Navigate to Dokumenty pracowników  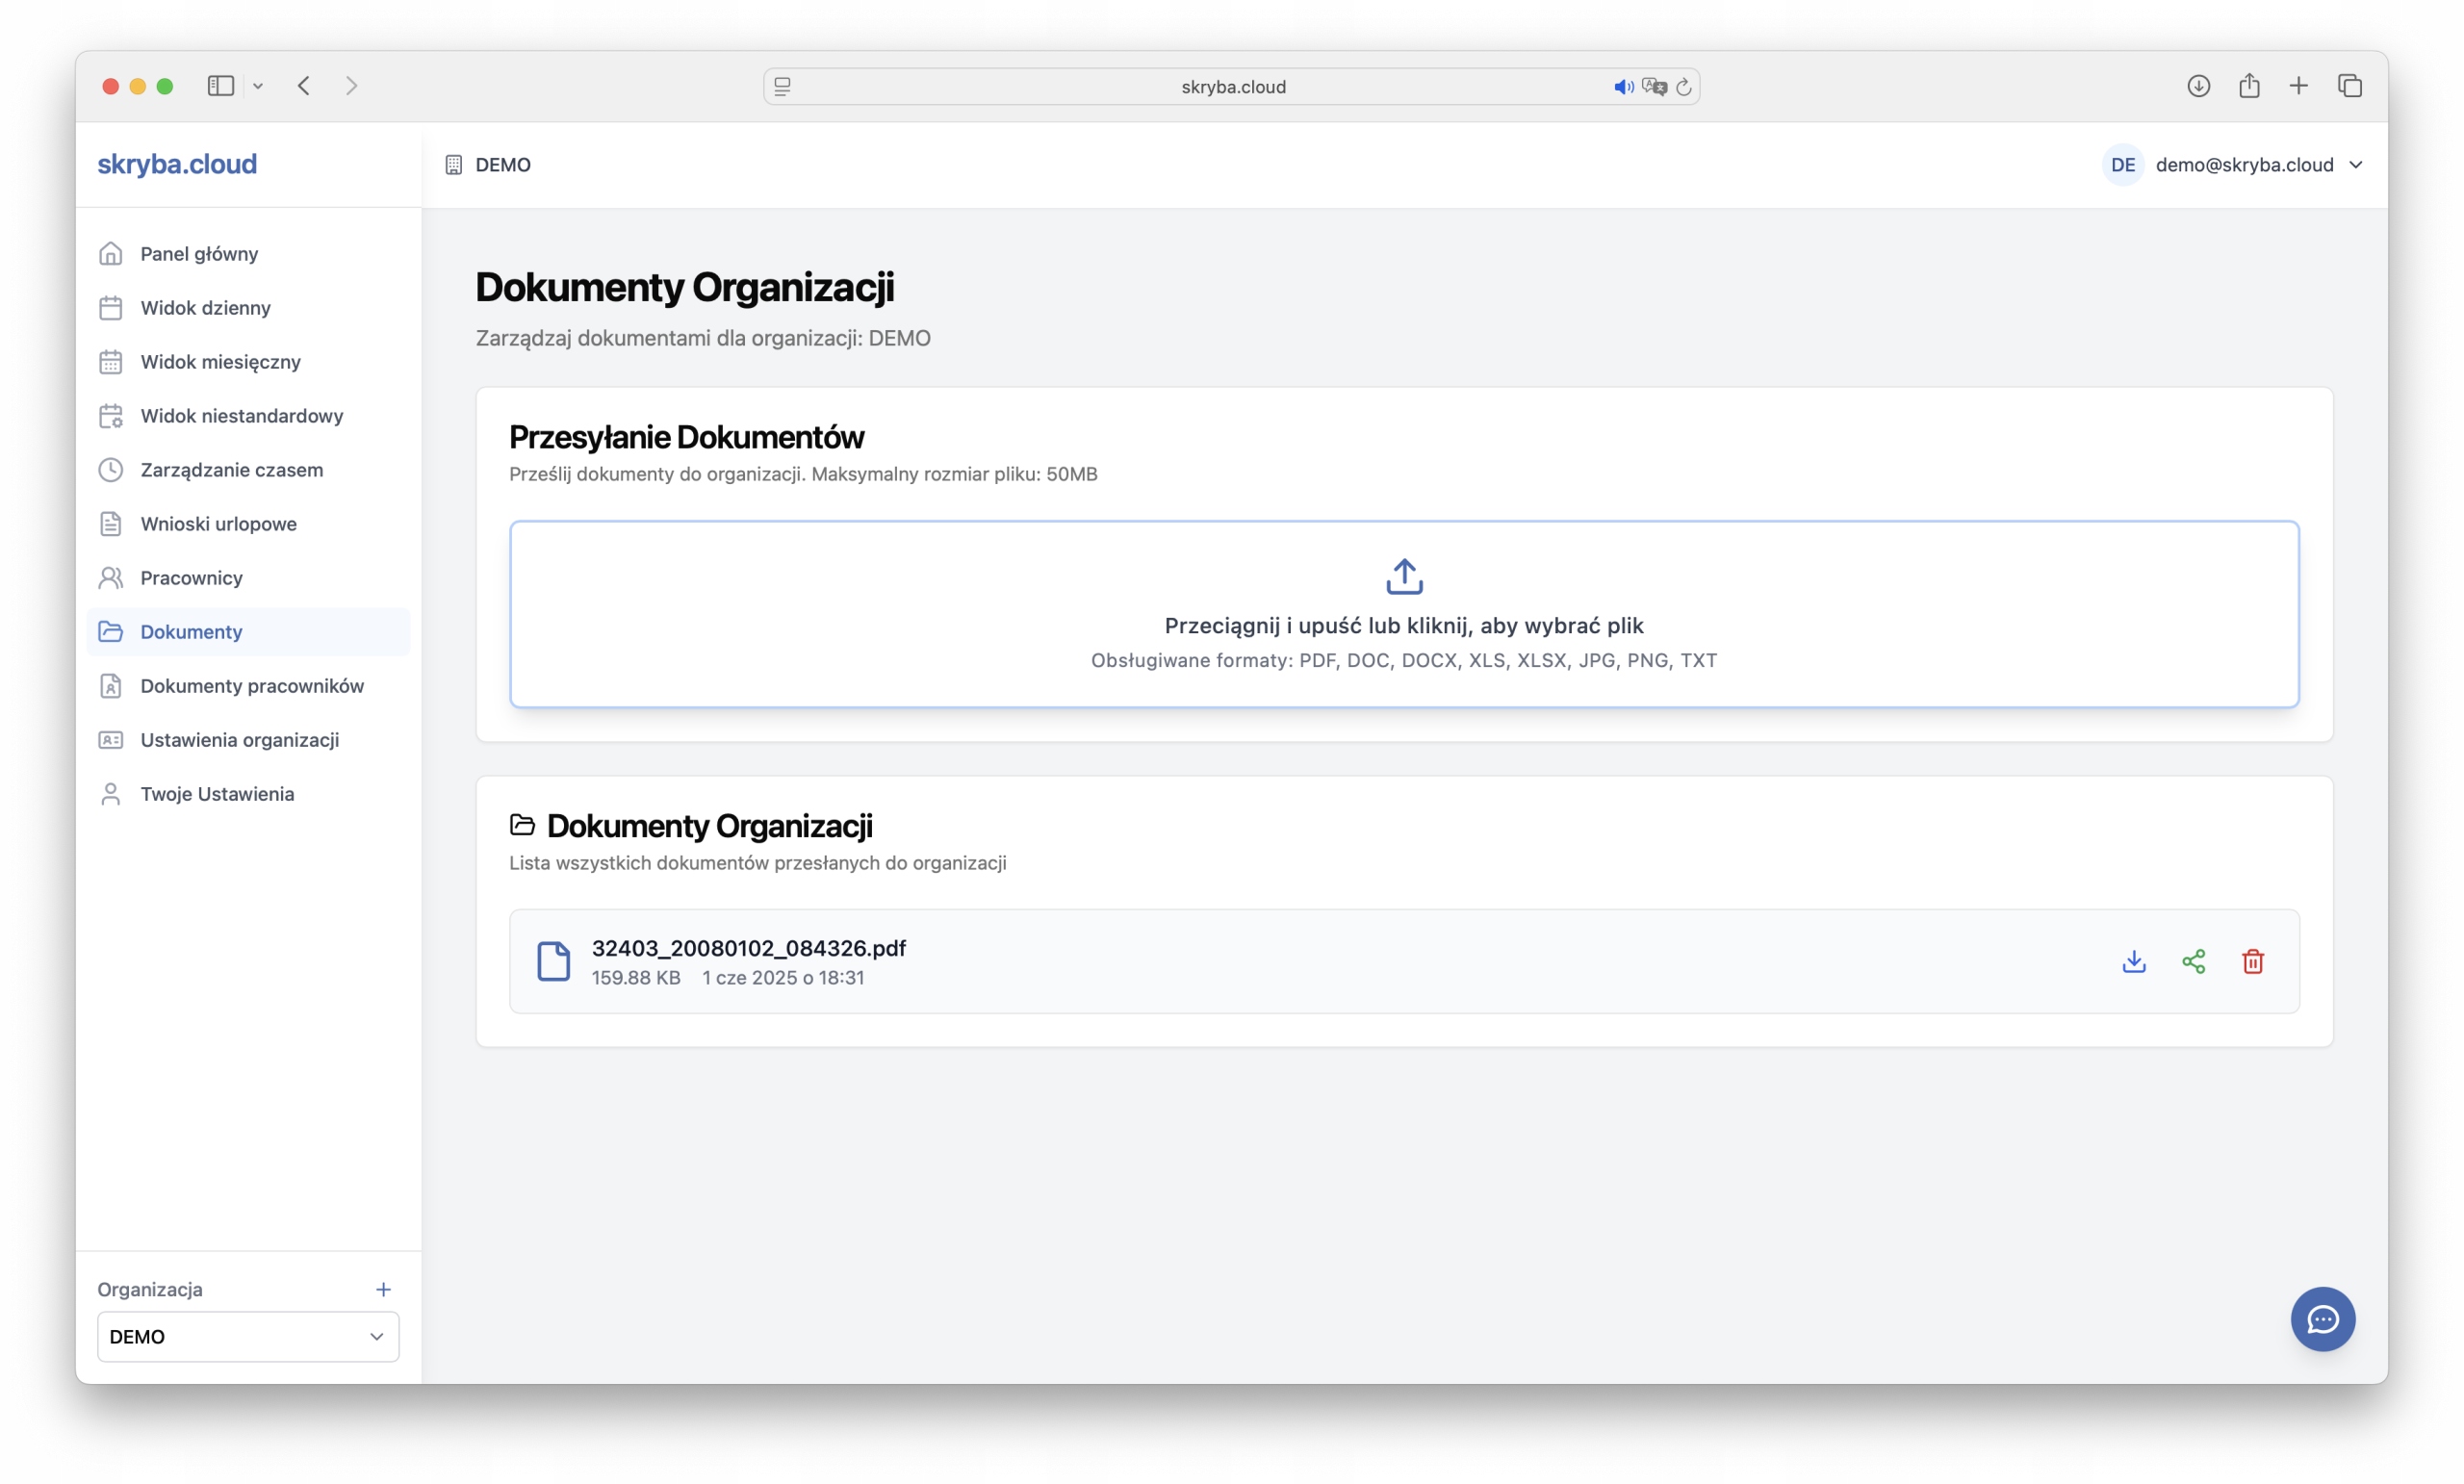(x=251, y=686)
